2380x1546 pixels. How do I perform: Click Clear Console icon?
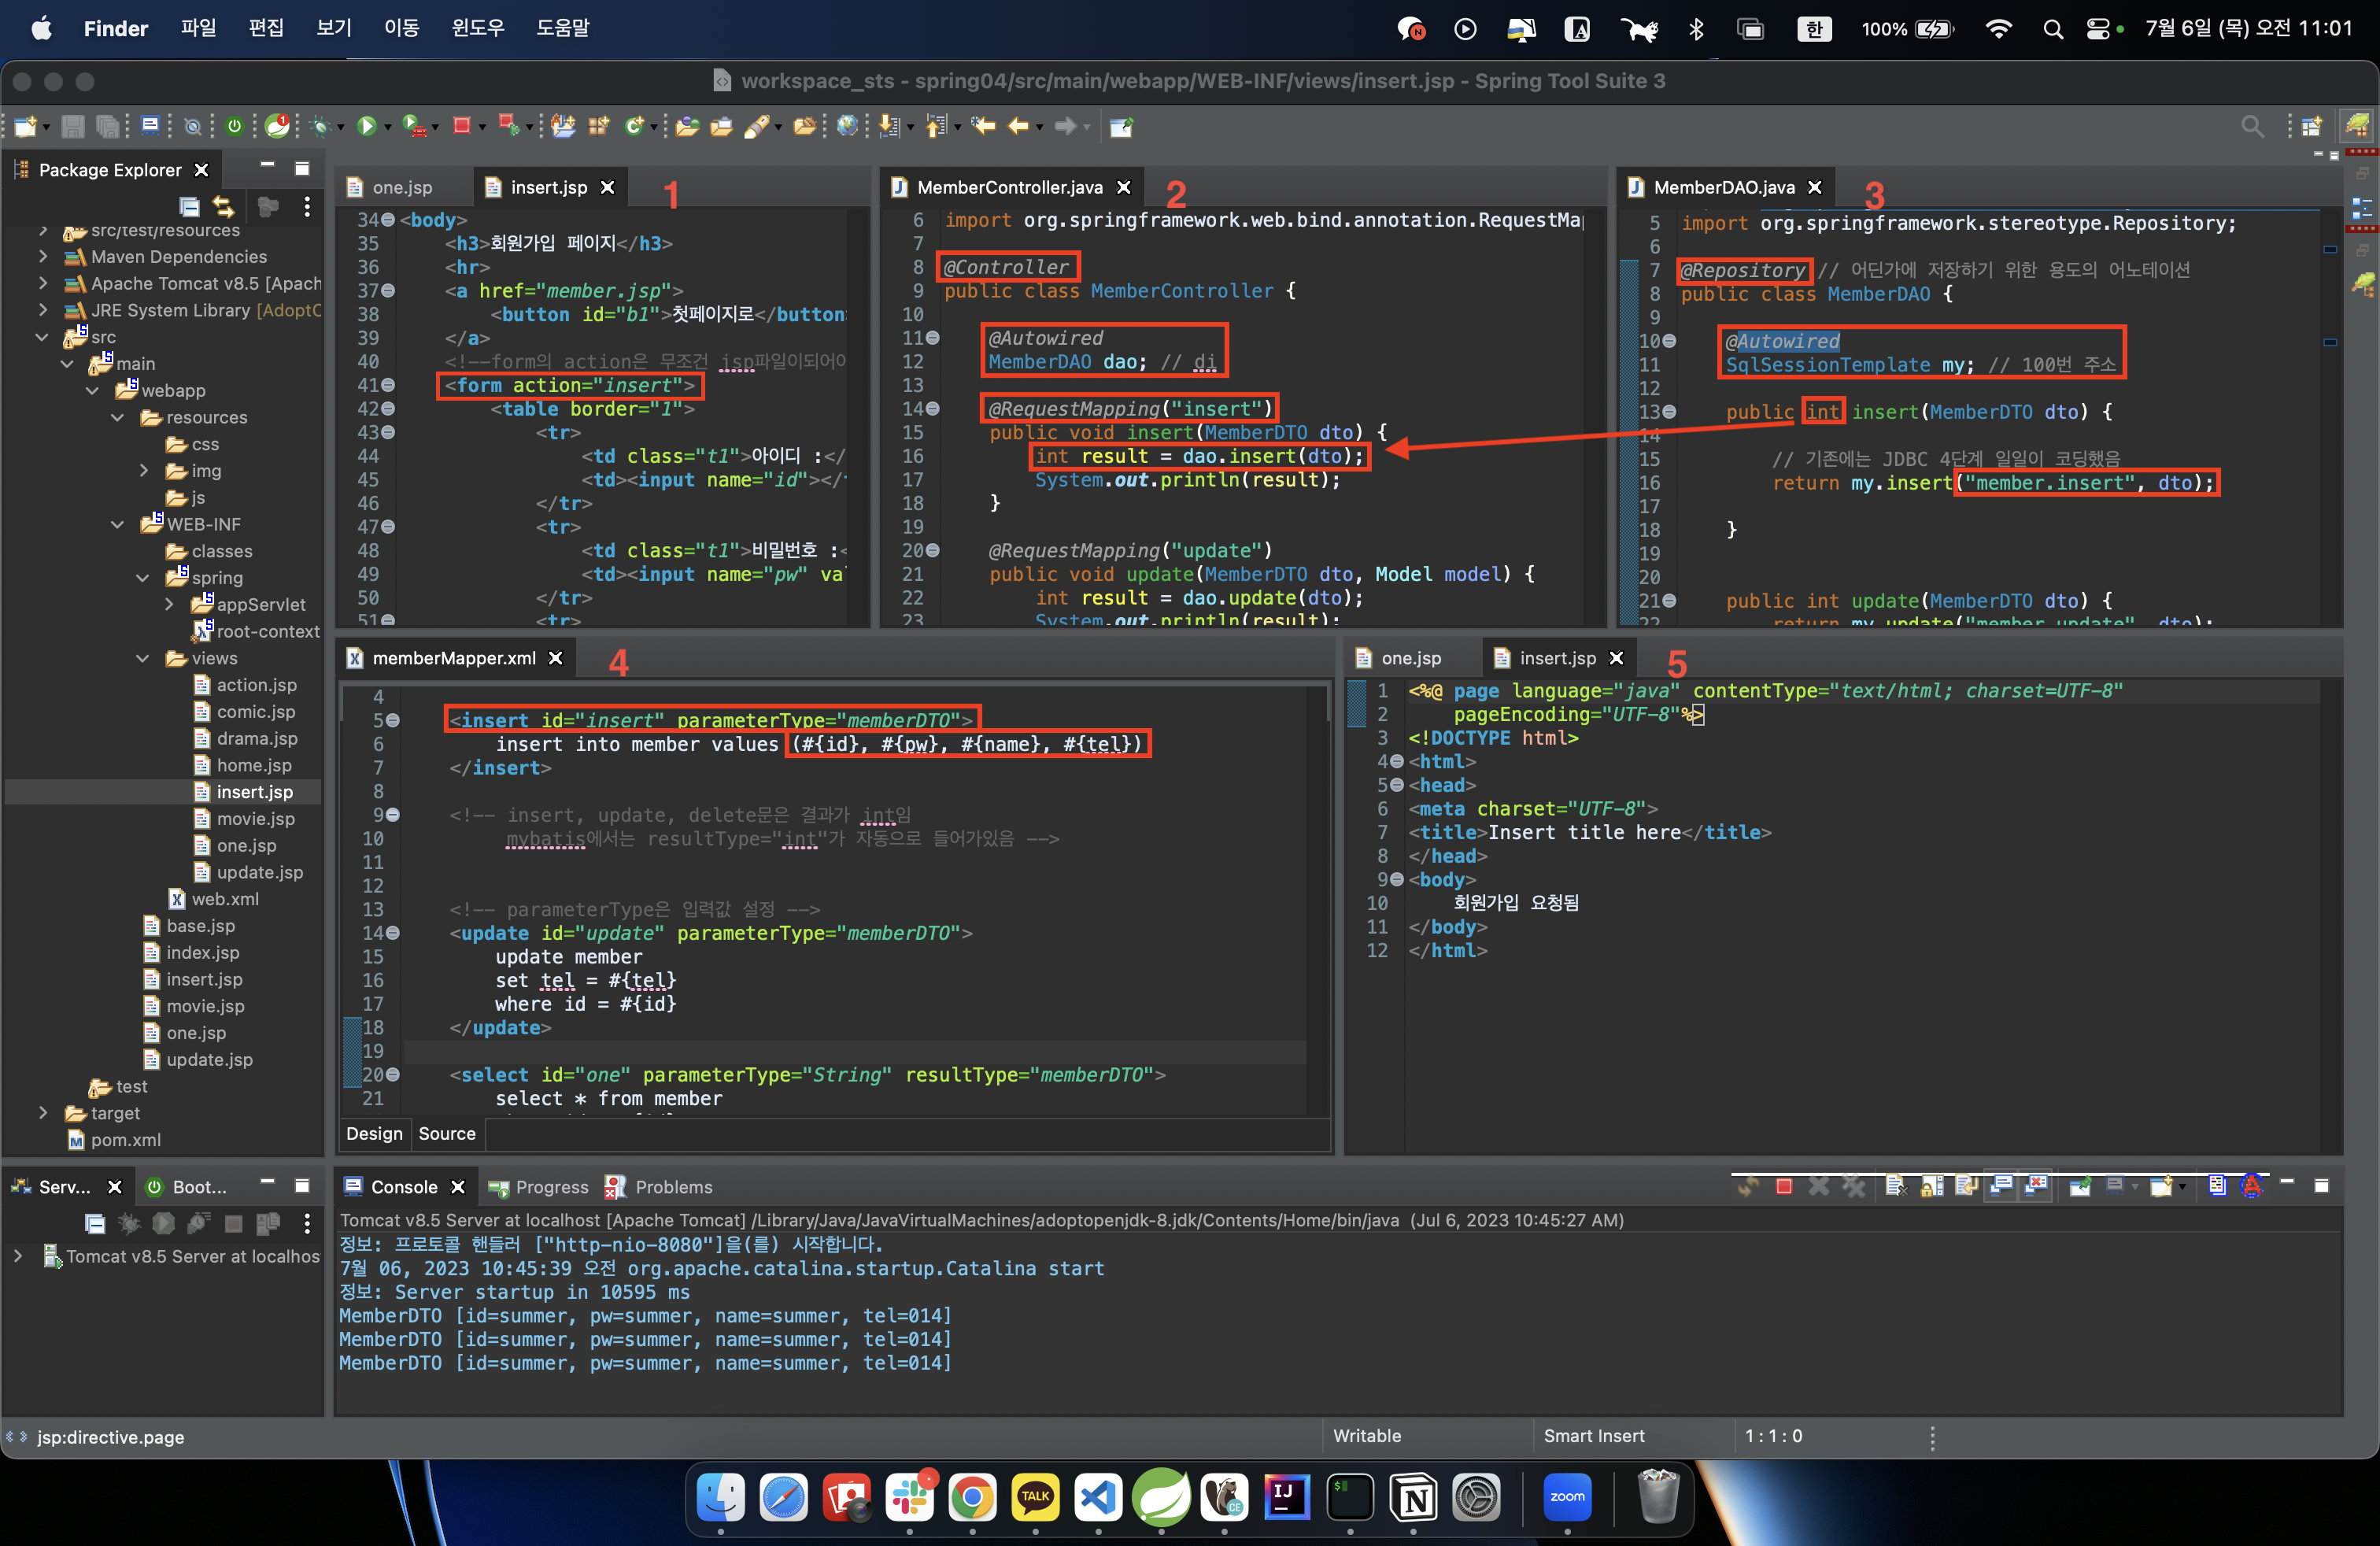pos(1897,1187)
